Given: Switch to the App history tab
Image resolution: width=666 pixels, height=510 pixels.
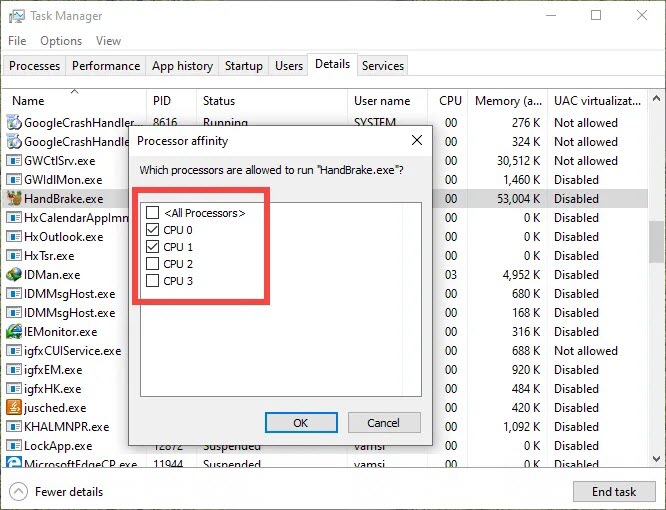Looking at the screenshot, I should tap(182, 66).
